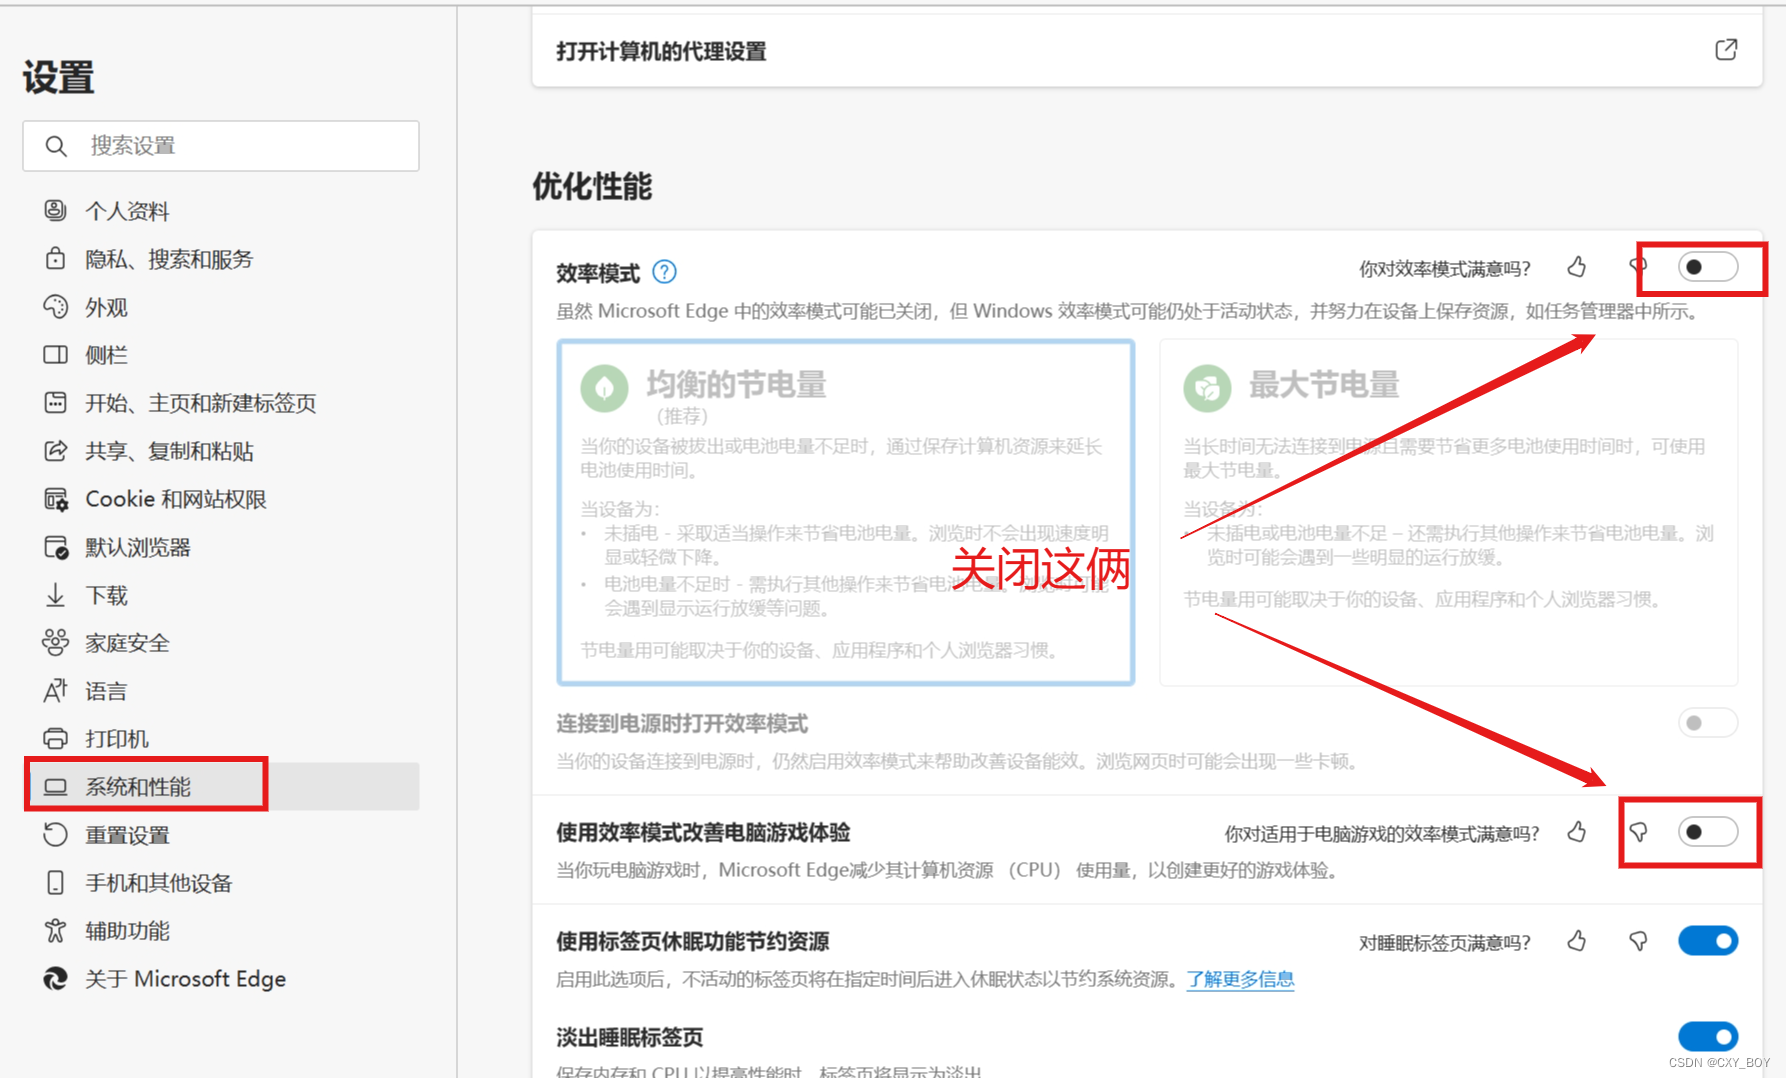The width and height of the screenshot is (1786, 1078).
Task: Open 外观 settings page
Action: click(x=221, y=307)
